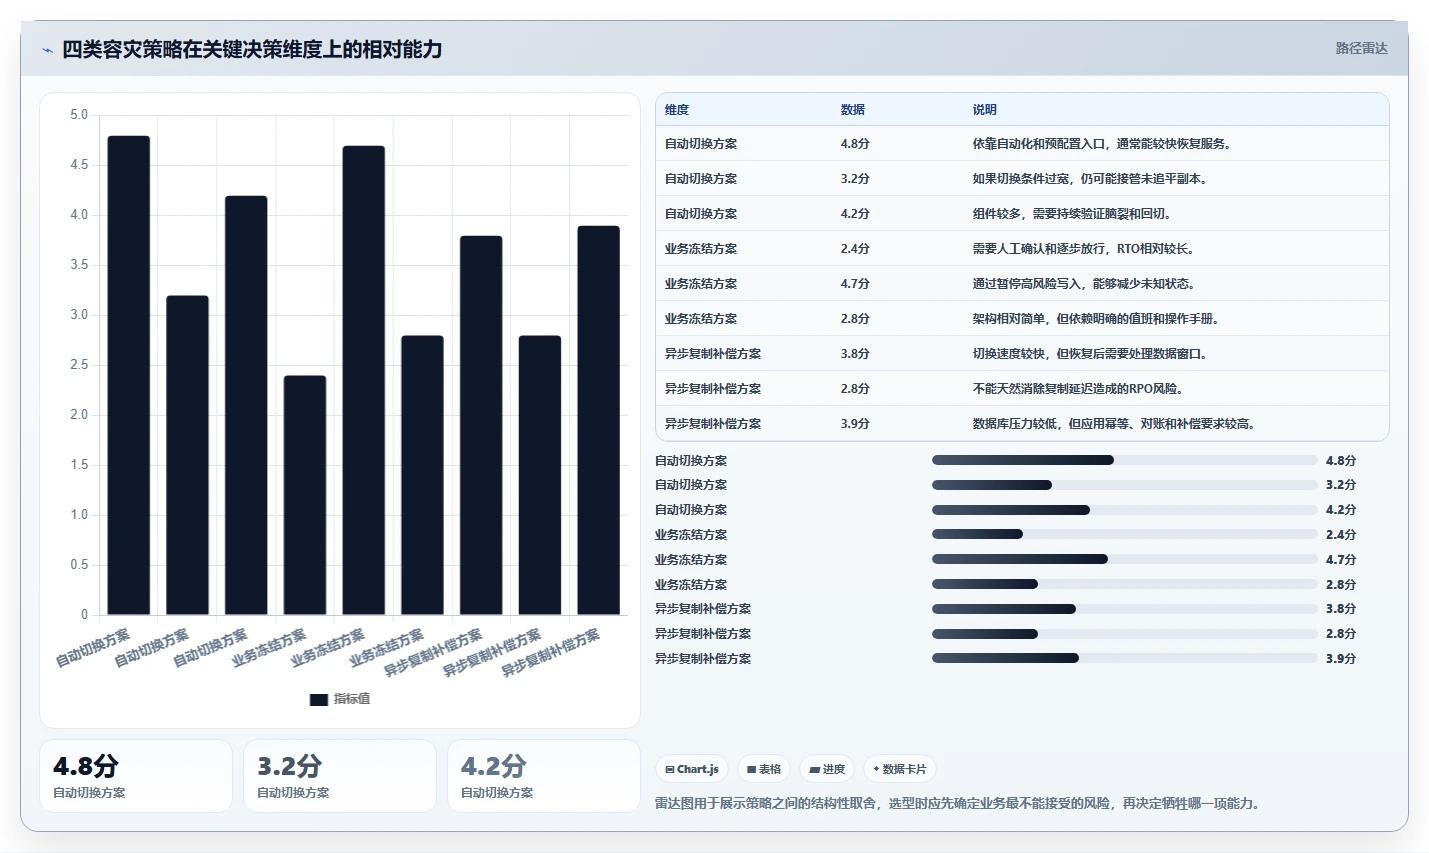This screenshot has height=853, width=1429.
Task: Click the chart bar reaching 4.7
Action: coord(364,380)
